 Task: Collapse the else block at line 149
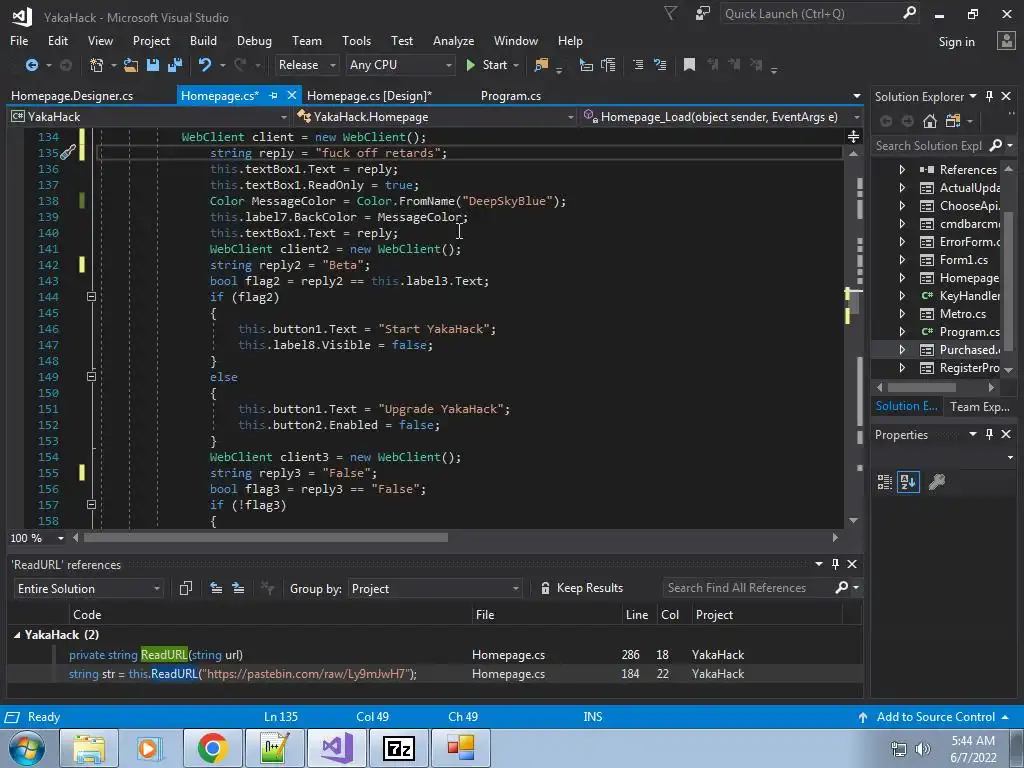click(x=91, y=377)
